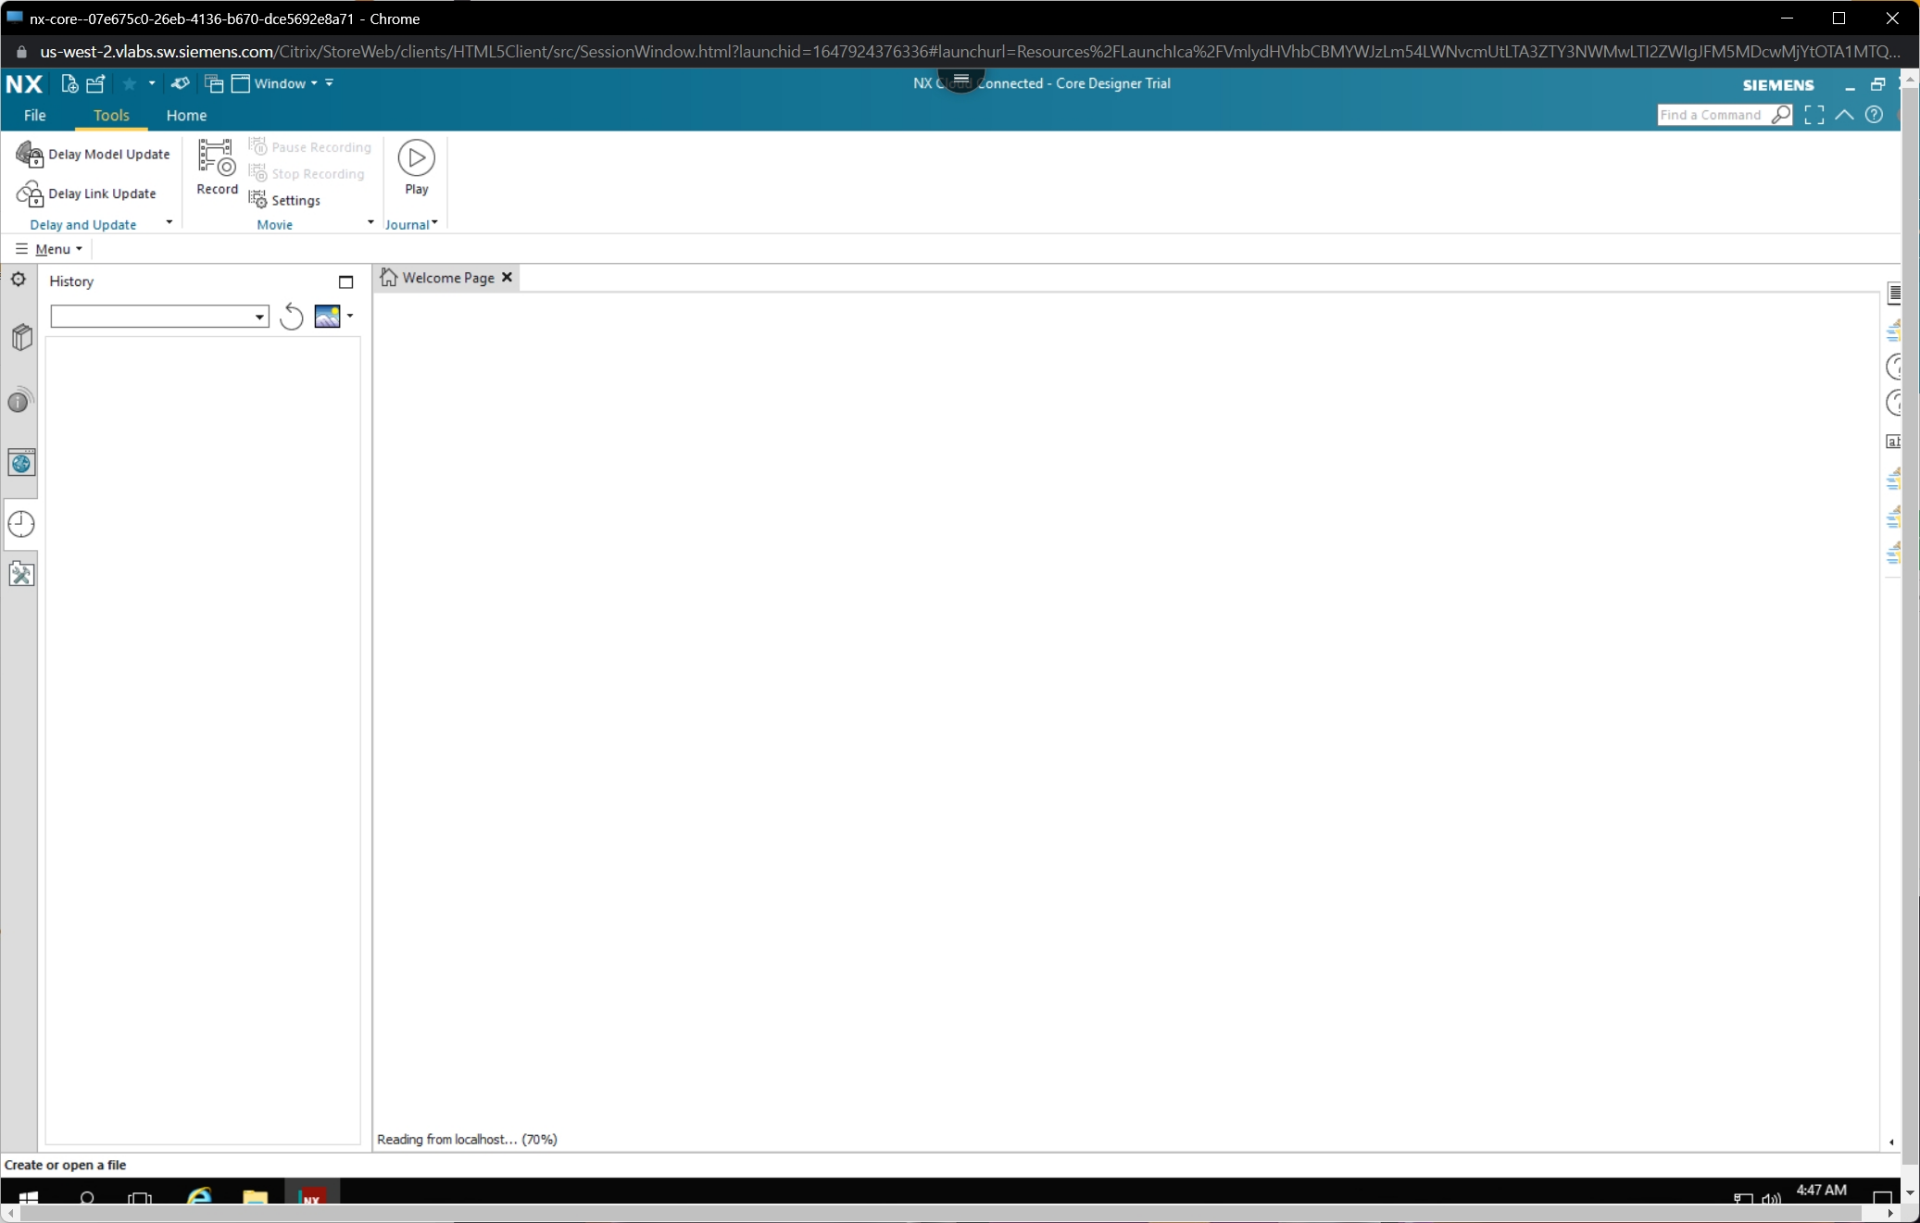Open the Web Browser sidebar globe icon
This screenshot has height=1223, width=1920.
tap(21, 463)
